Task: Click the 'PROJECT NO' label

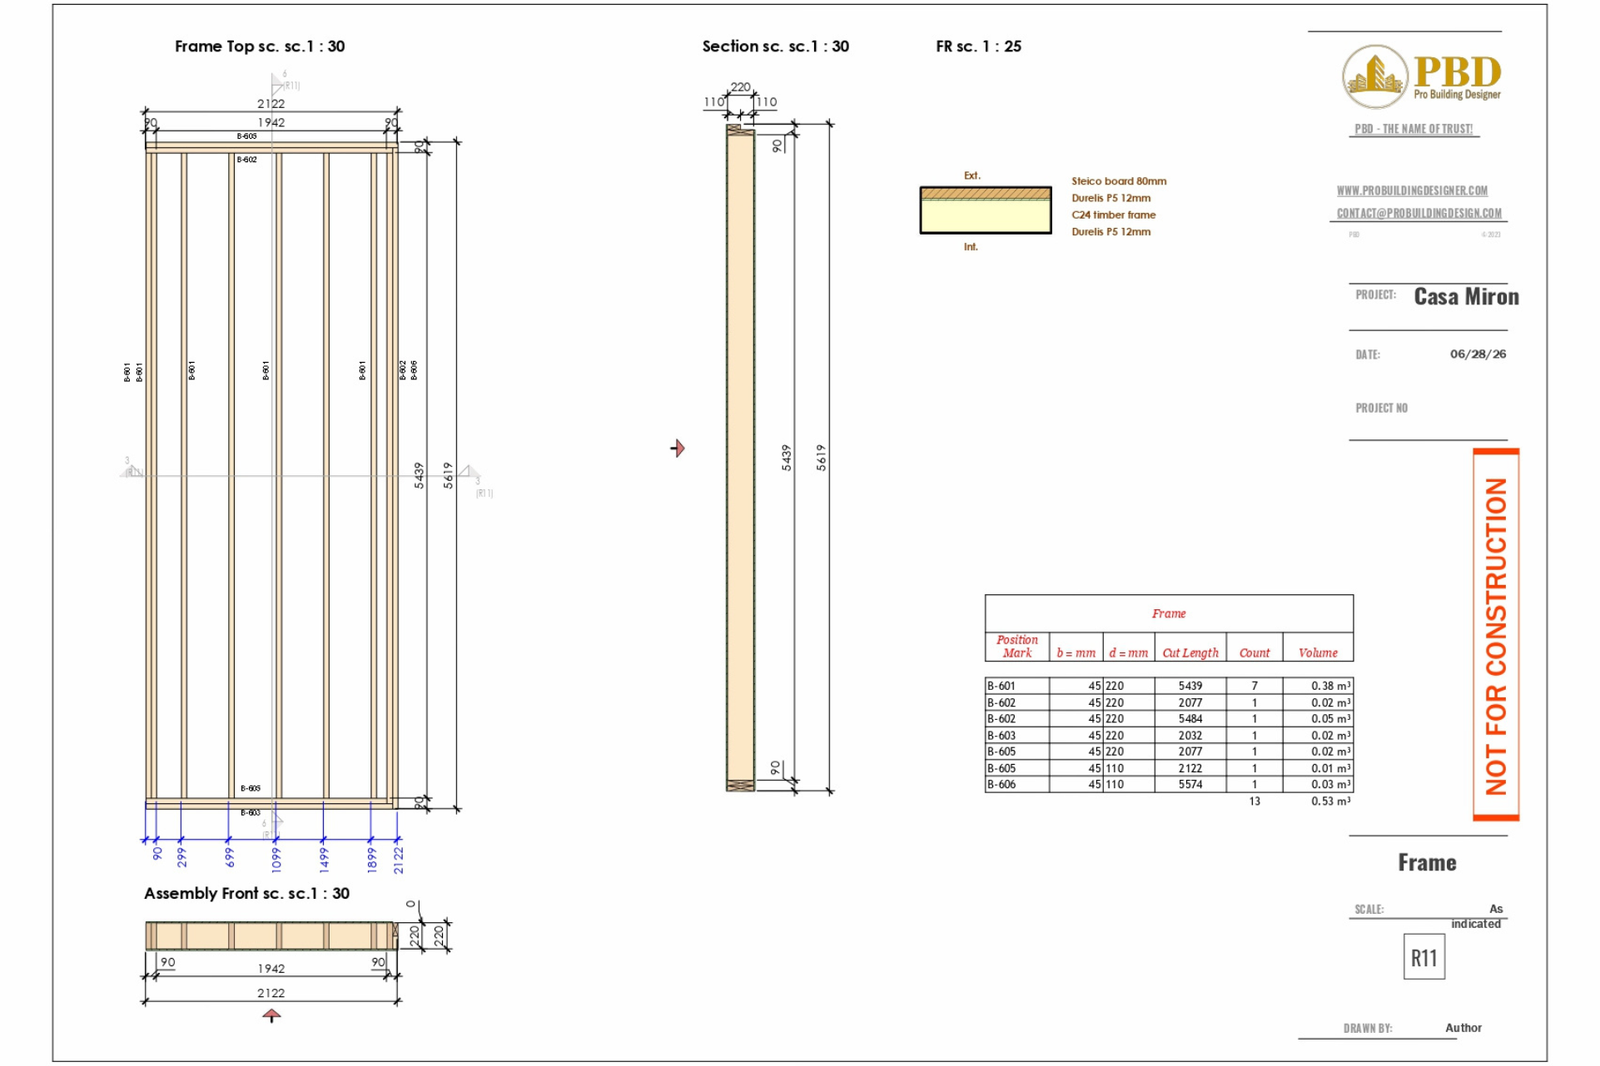Action: coord(1381,408)
